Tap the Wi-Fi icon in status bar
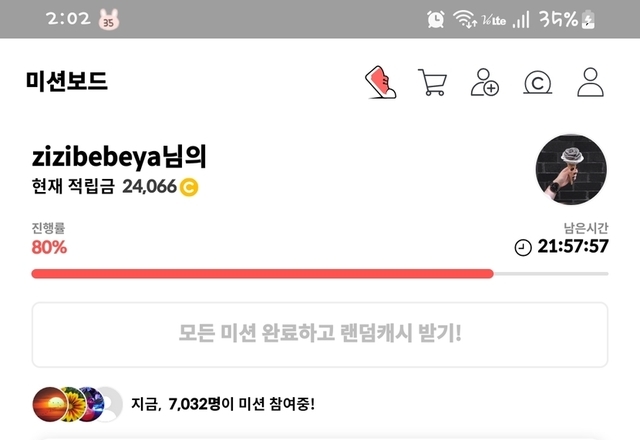This screenshot has height=440, width=640. 464,19
